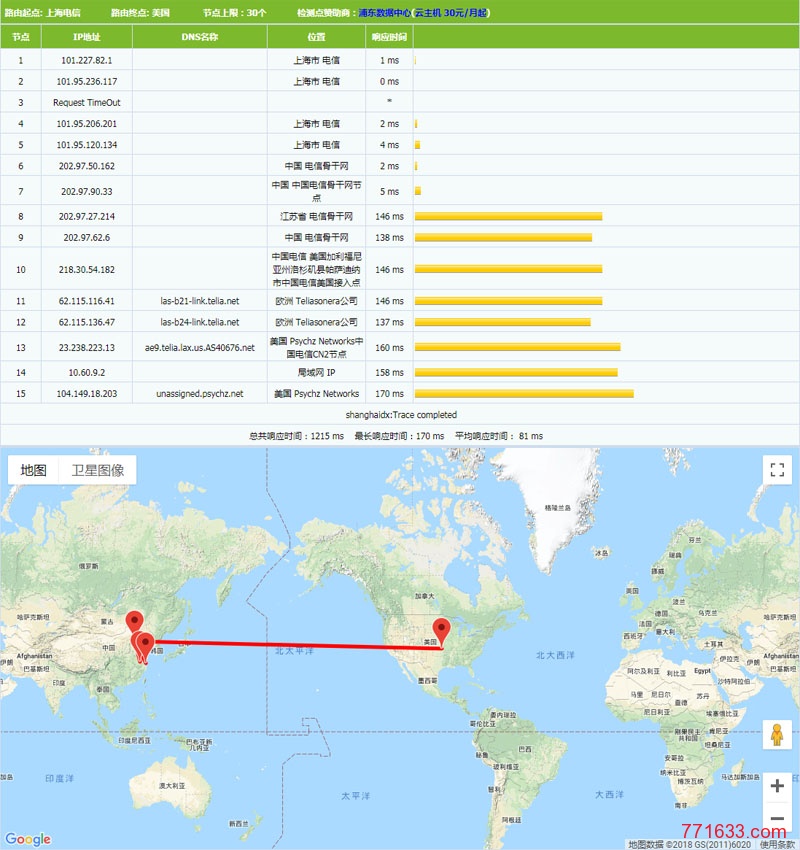This screenshot has height=850, width=800.
Task: Click the 江苏省 电信骨干网 location cell
Action: [x=317, y=216]
